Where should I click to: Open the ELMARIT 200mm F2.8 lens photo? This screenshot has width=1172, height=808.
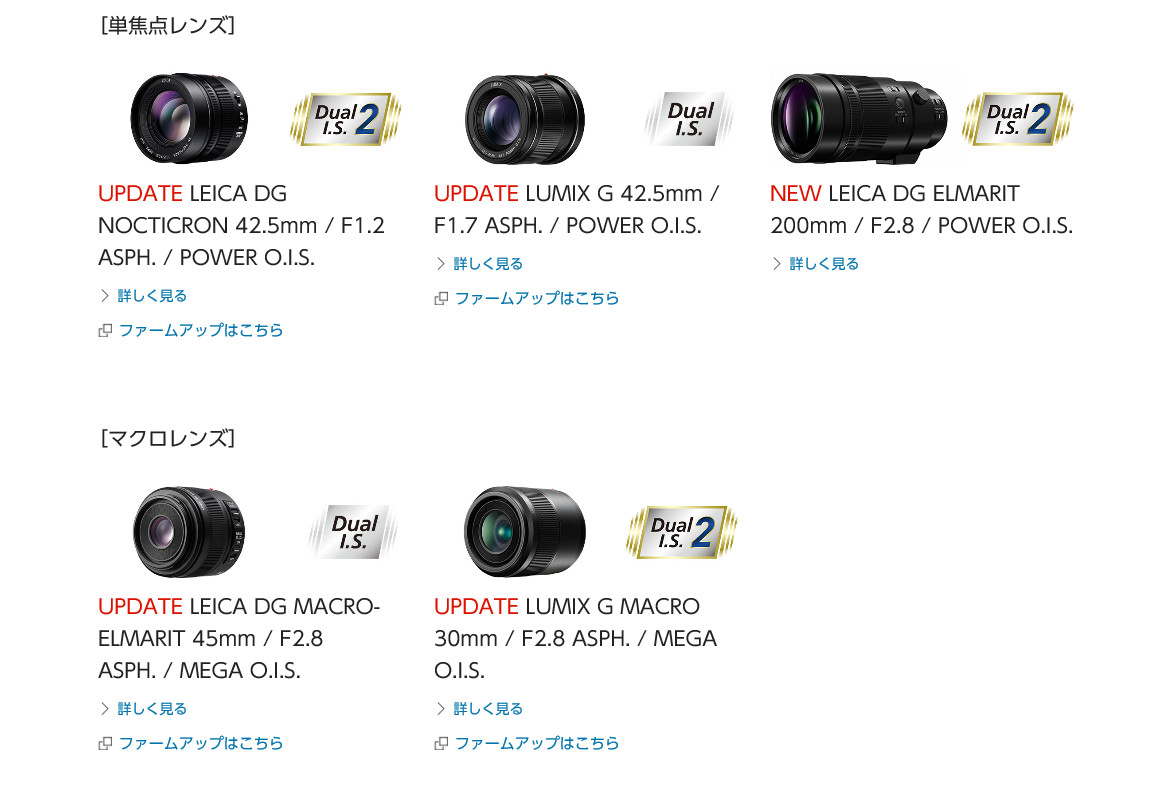click(860, 118)
